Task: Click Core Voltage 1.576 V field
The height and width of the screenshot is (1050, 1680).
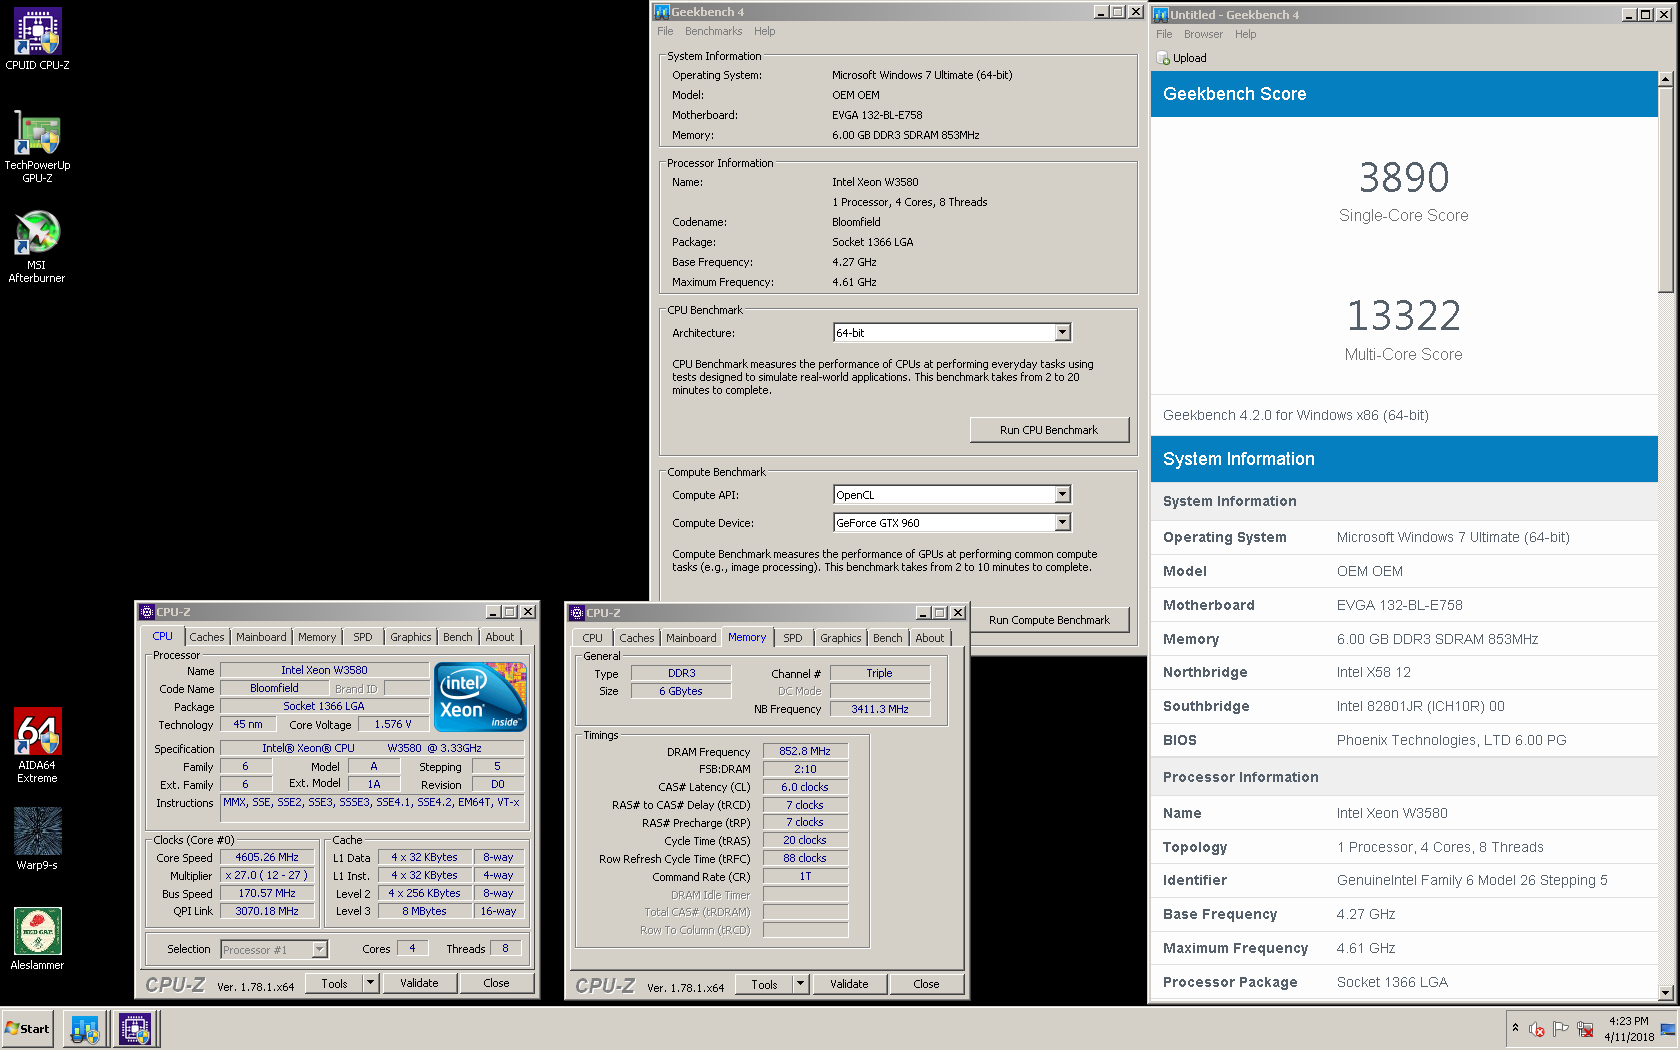Action: (393, 724)
